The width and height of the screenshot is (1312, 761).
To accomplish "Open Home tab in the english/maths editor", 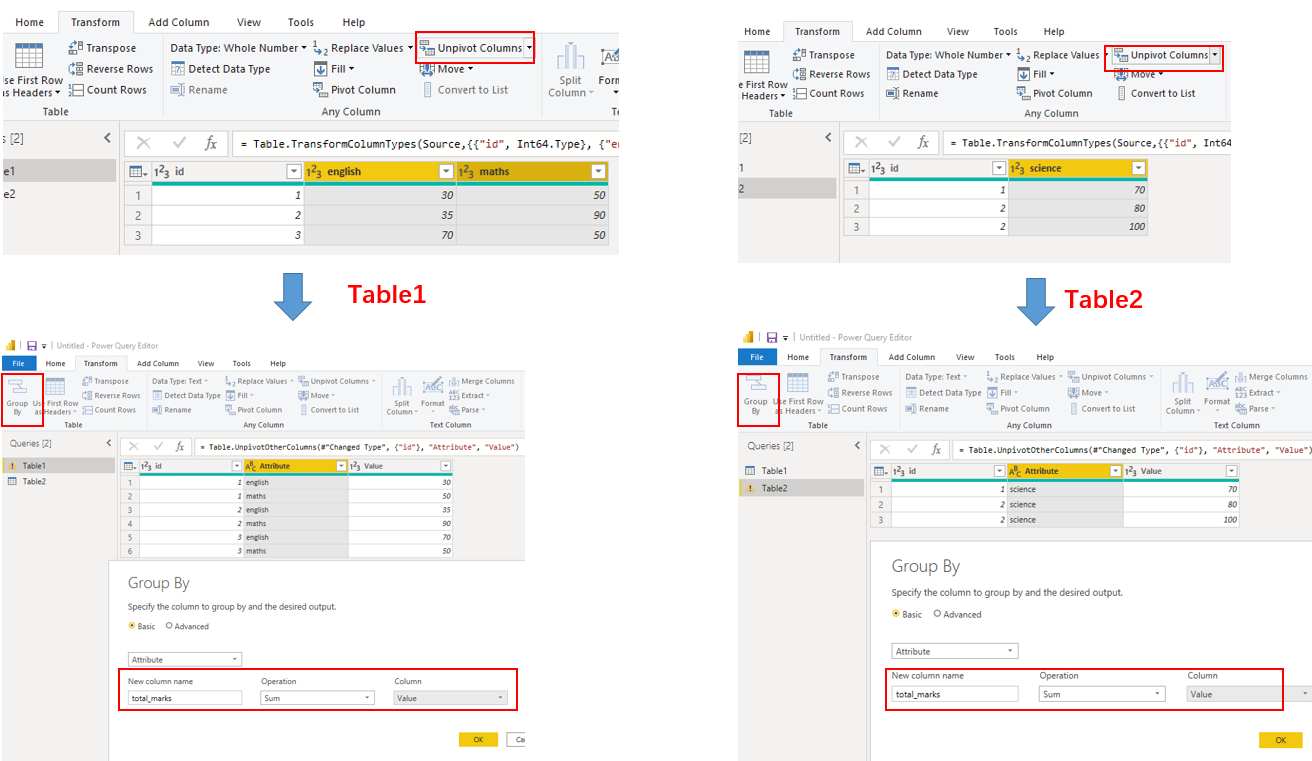I will [30, 22].
